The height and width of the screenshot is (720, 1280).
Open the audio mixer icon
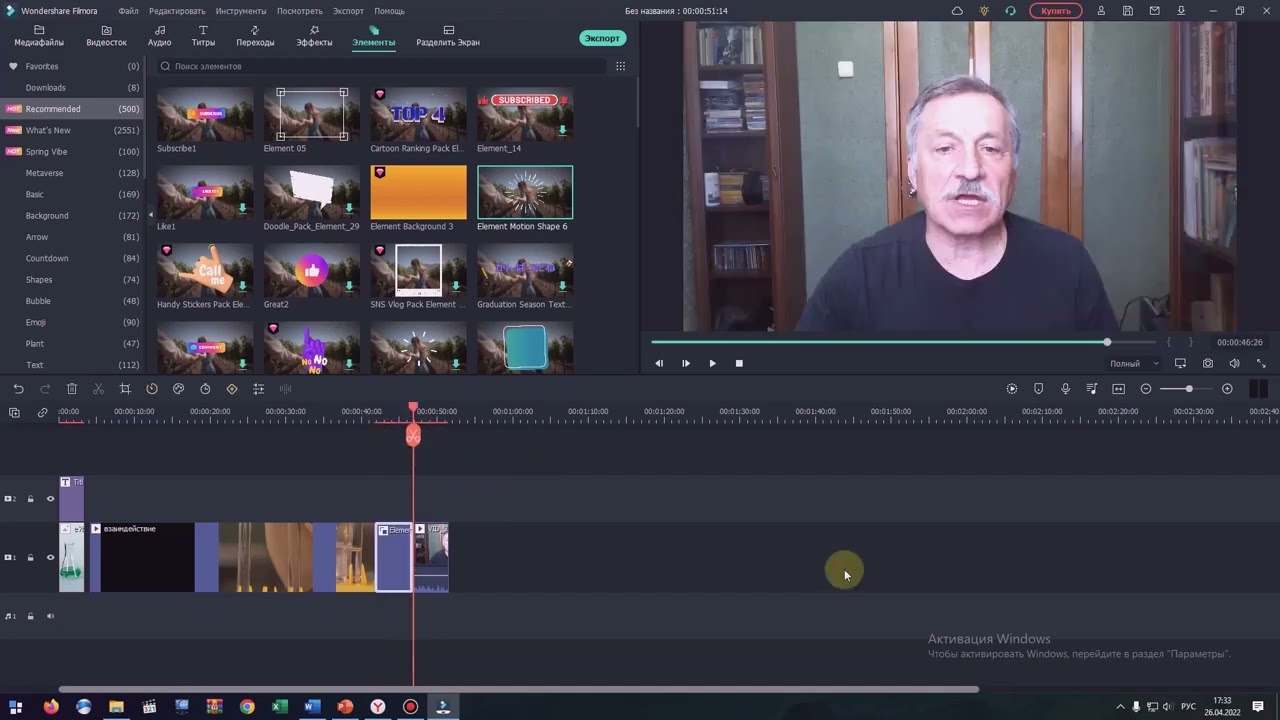coord(1092,389)
